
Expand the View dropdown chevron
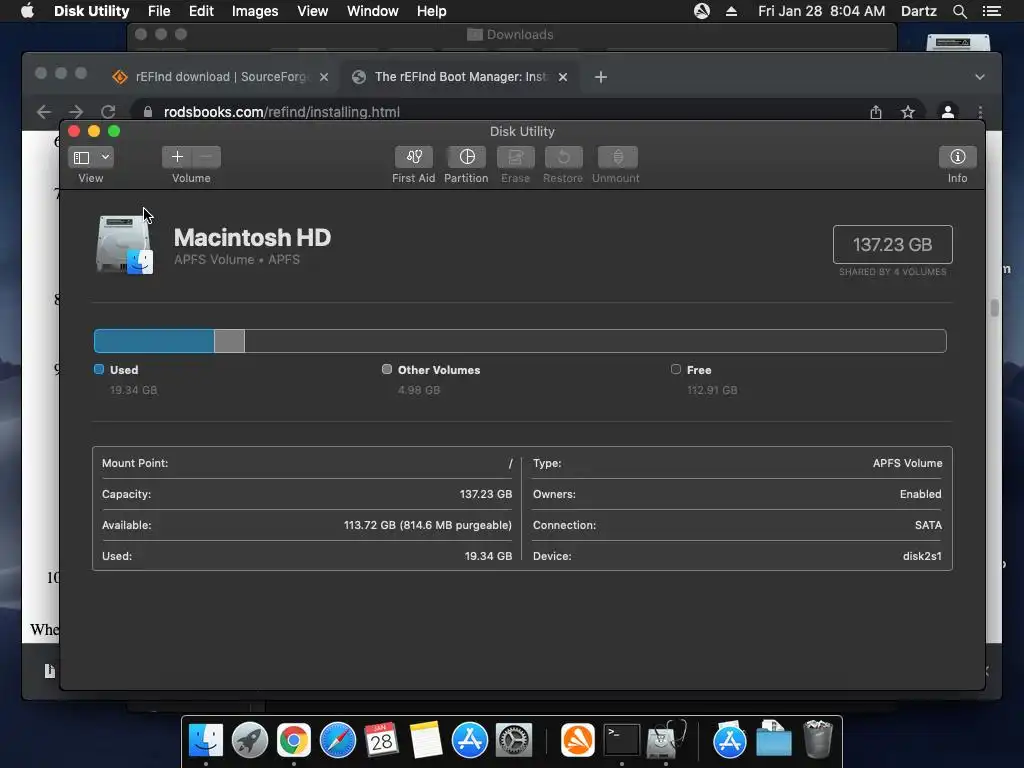105,157
